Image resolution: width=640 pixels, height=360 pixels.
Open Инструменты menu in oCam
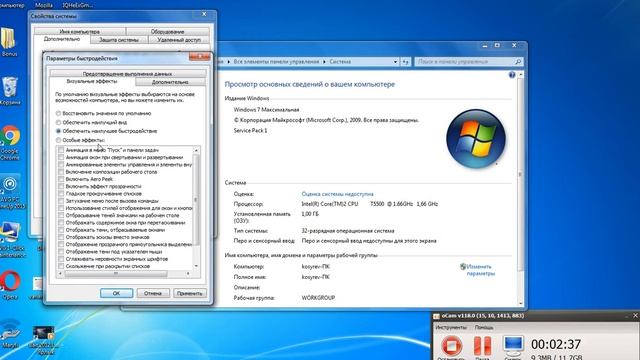point(451,327)
